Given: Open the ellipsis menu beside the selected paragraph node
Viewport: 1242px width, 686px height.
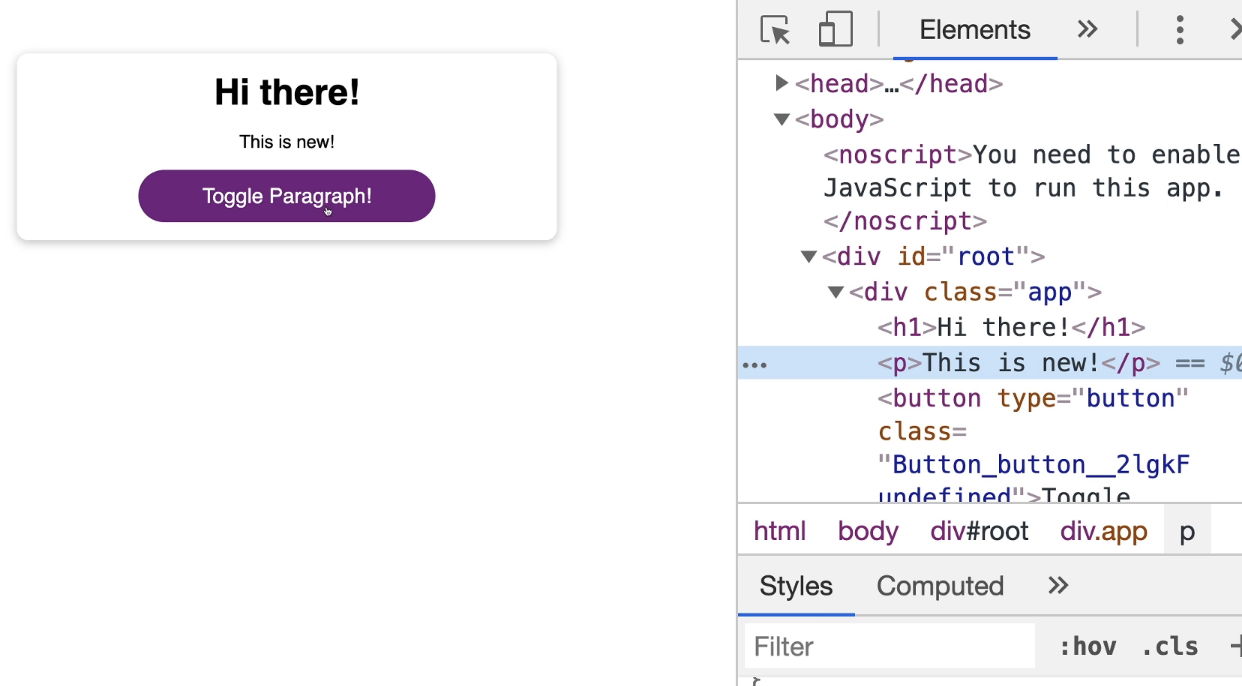Looking at the screenshot, I should pos(753,363).
